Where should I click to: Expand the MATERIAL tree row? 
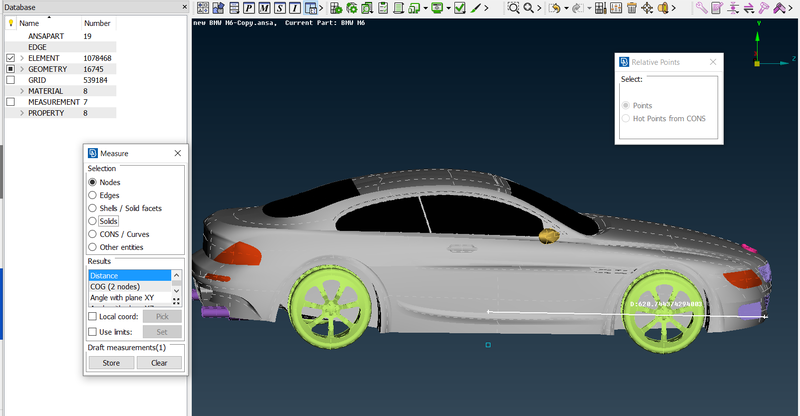coord(22,91)
